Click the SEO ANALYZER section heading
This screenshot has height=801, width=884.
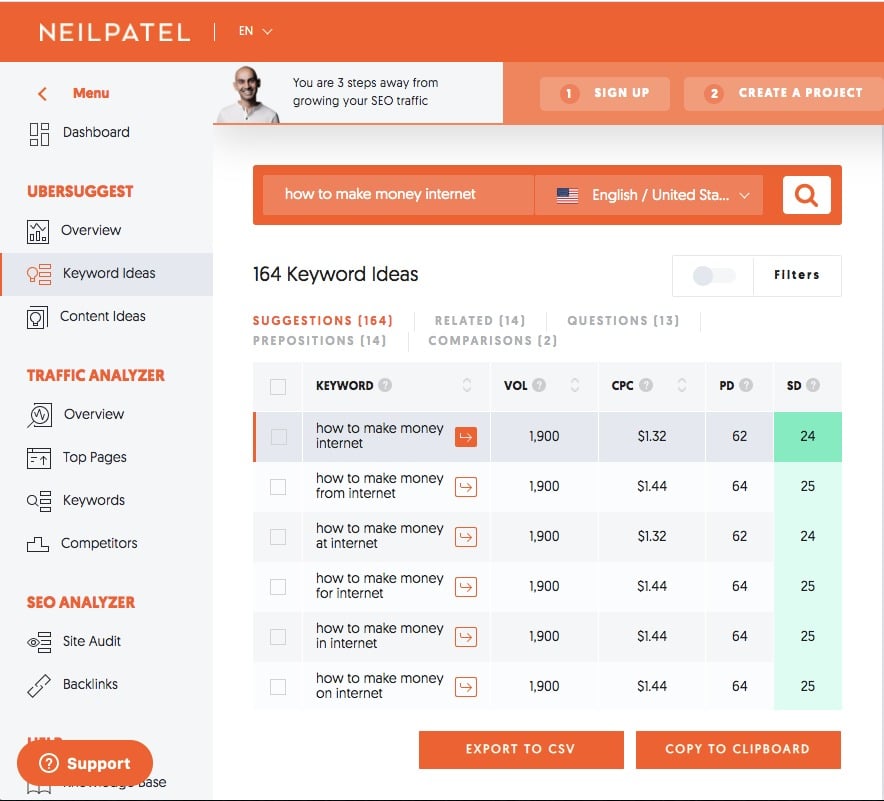click(81, 603)
